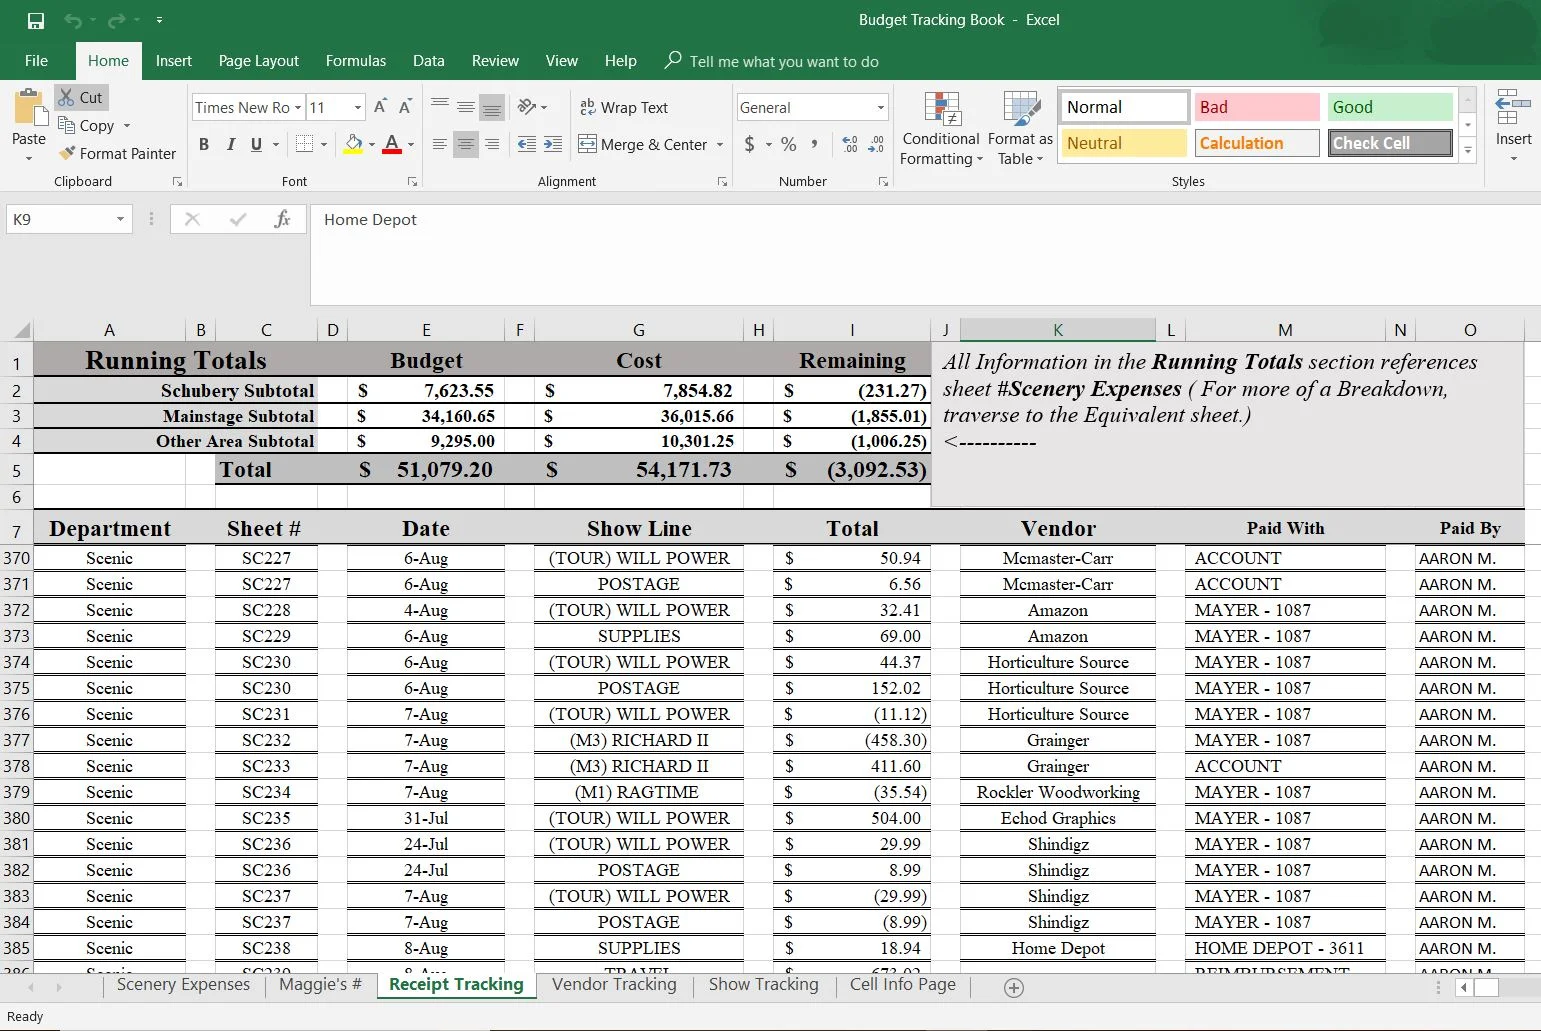Expand the Paste options arrow
The height and width of the screenshot is (1031, 1541).
[x=29, y=159]
